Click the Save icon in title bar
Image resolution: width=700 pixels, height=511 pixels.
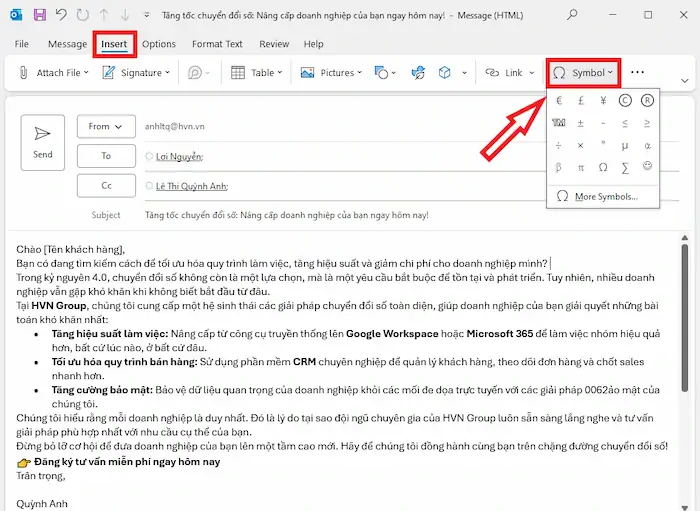40,16
